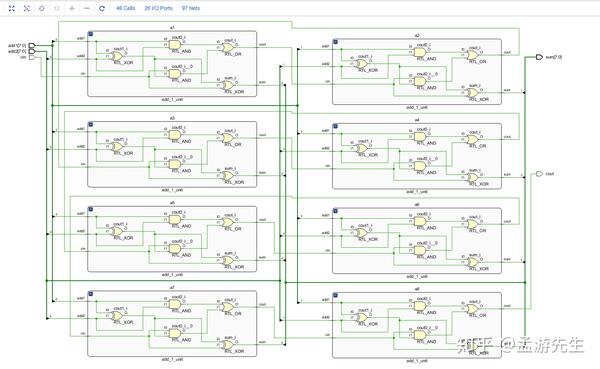Click the regenerate schematic refresh icon
The height and width of the screenshot is (369, 600).
102,8
